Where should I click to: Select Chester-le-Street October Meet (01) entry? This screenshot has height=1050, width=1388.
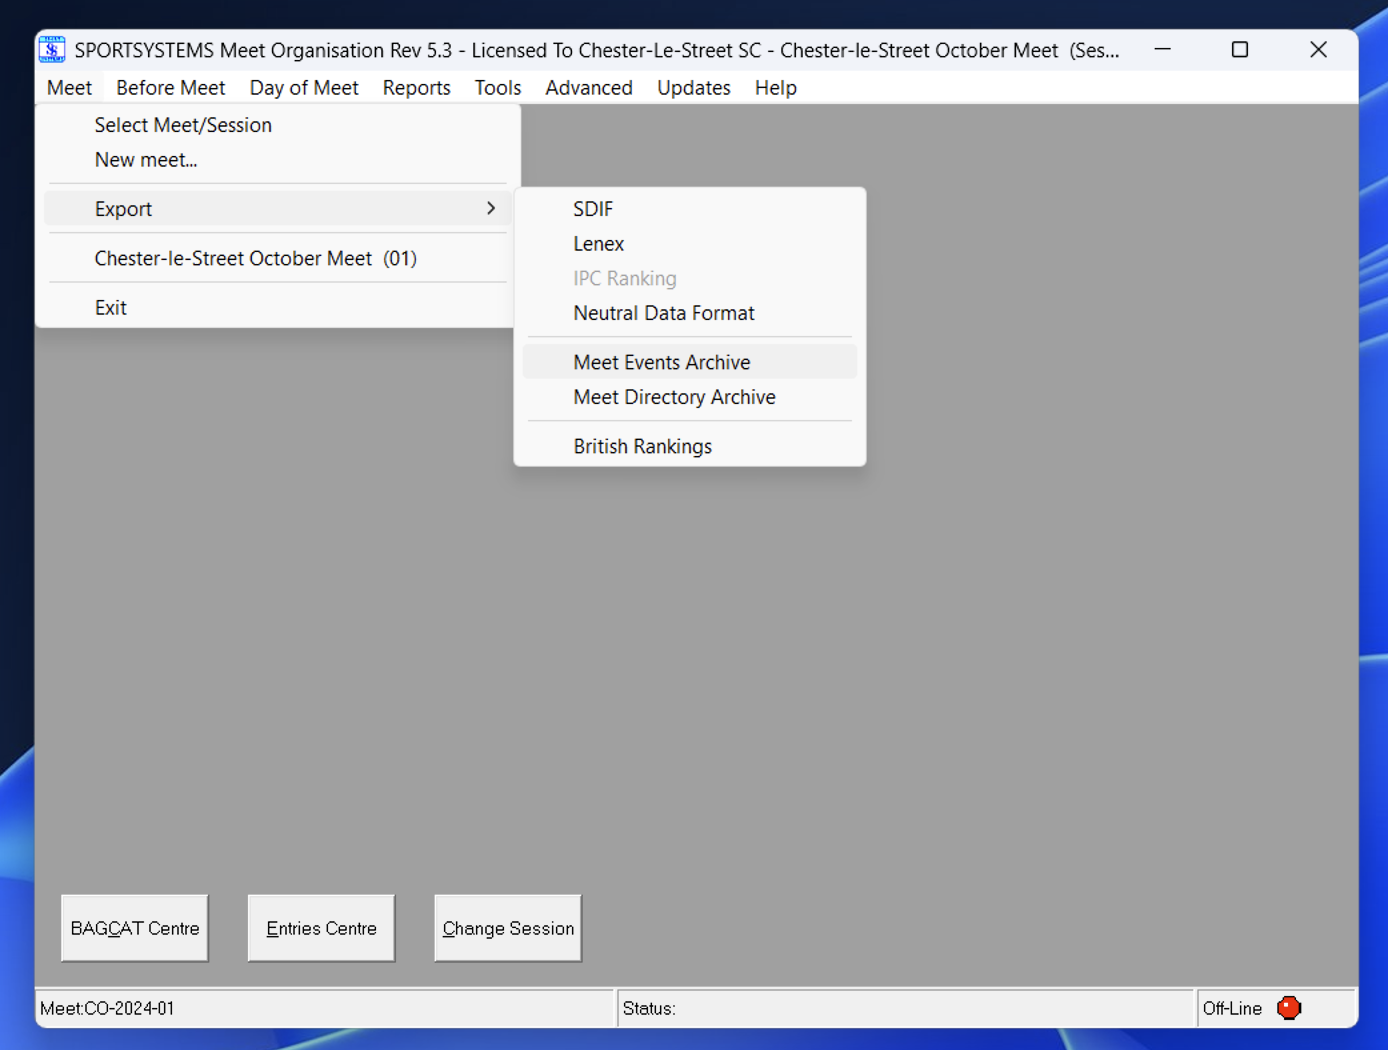coord(277,258)
